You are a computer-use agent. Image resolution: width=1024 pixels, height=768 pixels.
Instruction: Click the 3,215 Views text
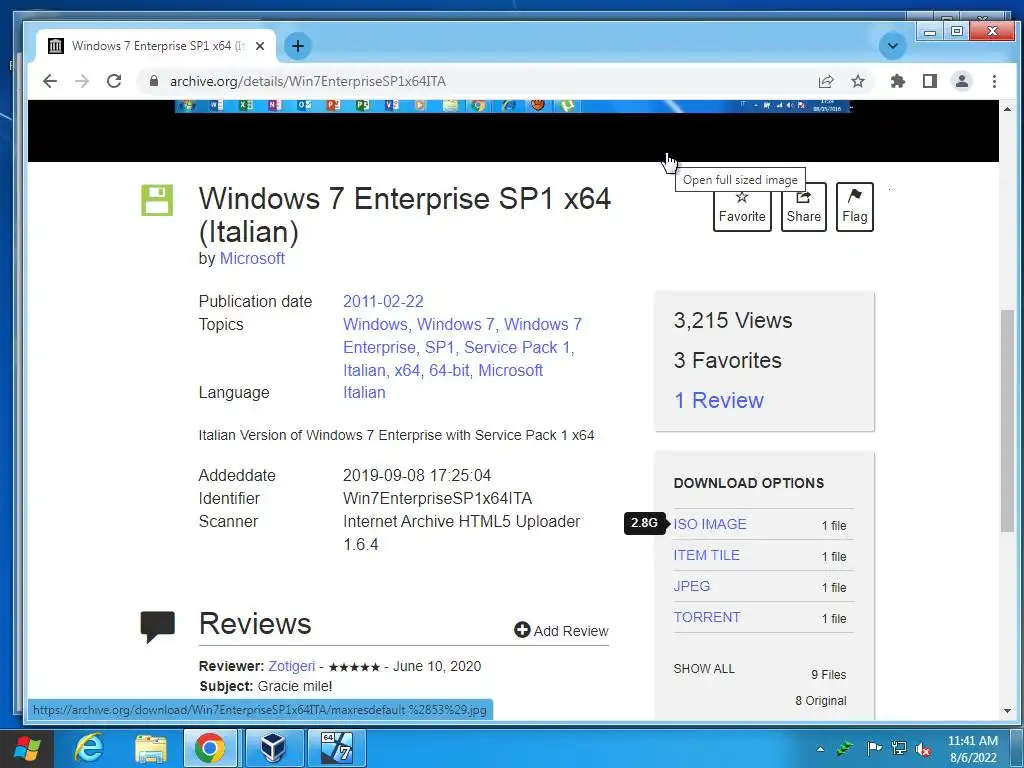click(x=733, y=321)
